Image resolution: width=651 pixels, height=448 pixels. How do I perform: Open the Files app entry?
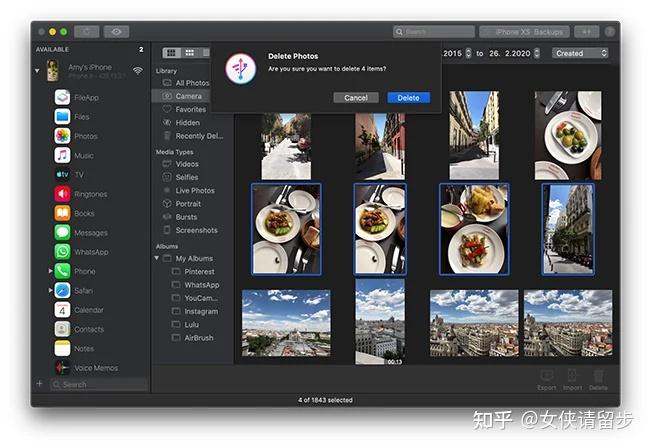point(72,117)
